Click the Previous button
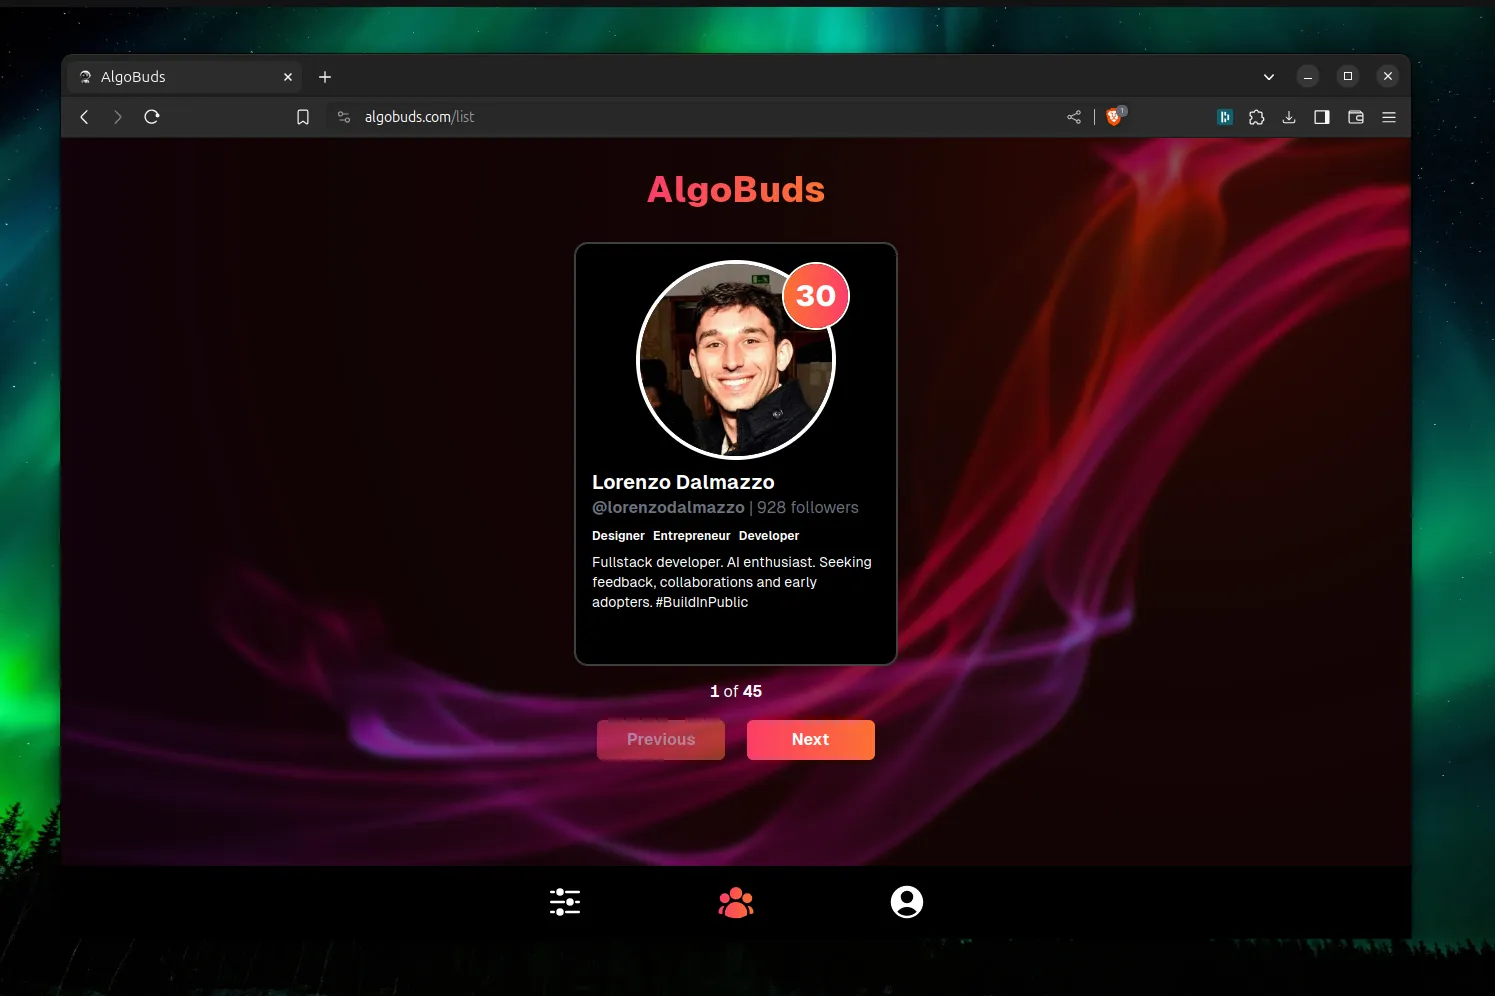The height and width of the screenshot is (996, 1495). click(x=661, y=740)
